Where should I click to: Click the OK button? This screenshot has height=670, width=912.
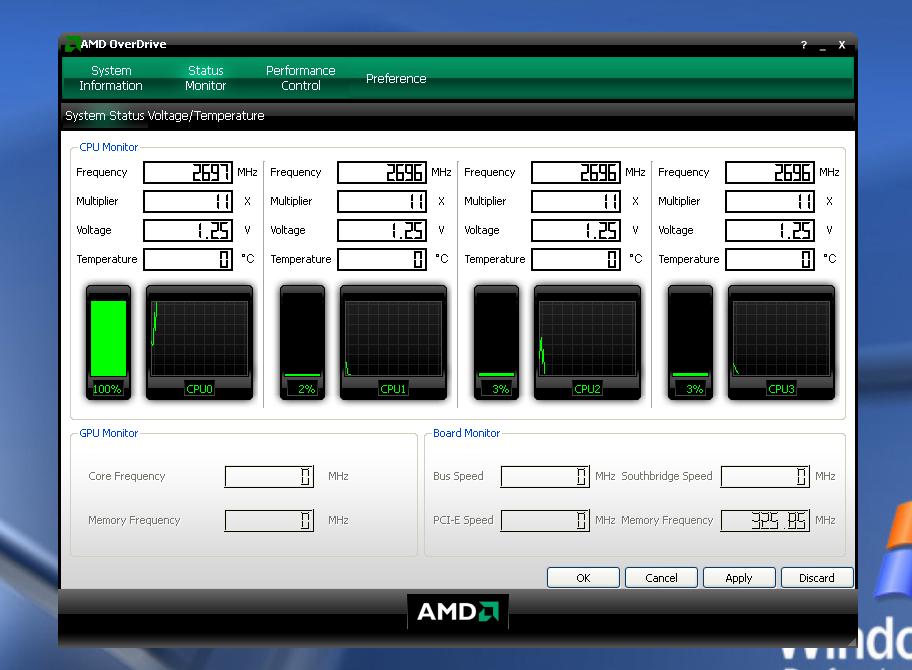tap(583, 578)
